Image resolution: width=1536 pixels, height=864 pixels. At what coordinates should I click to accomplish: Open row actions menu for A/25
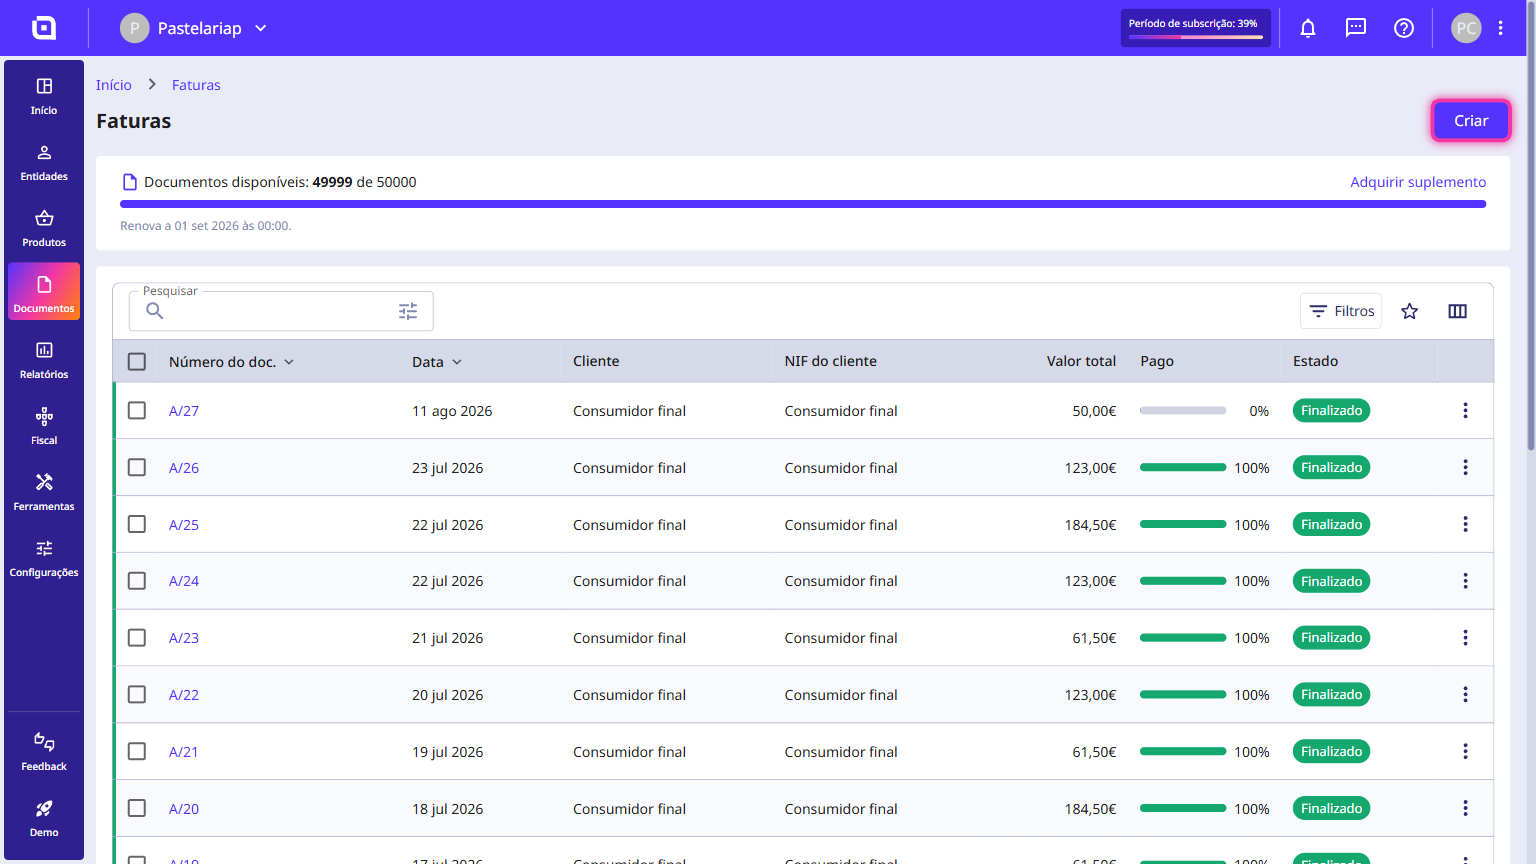click(x=1466, y=524)
